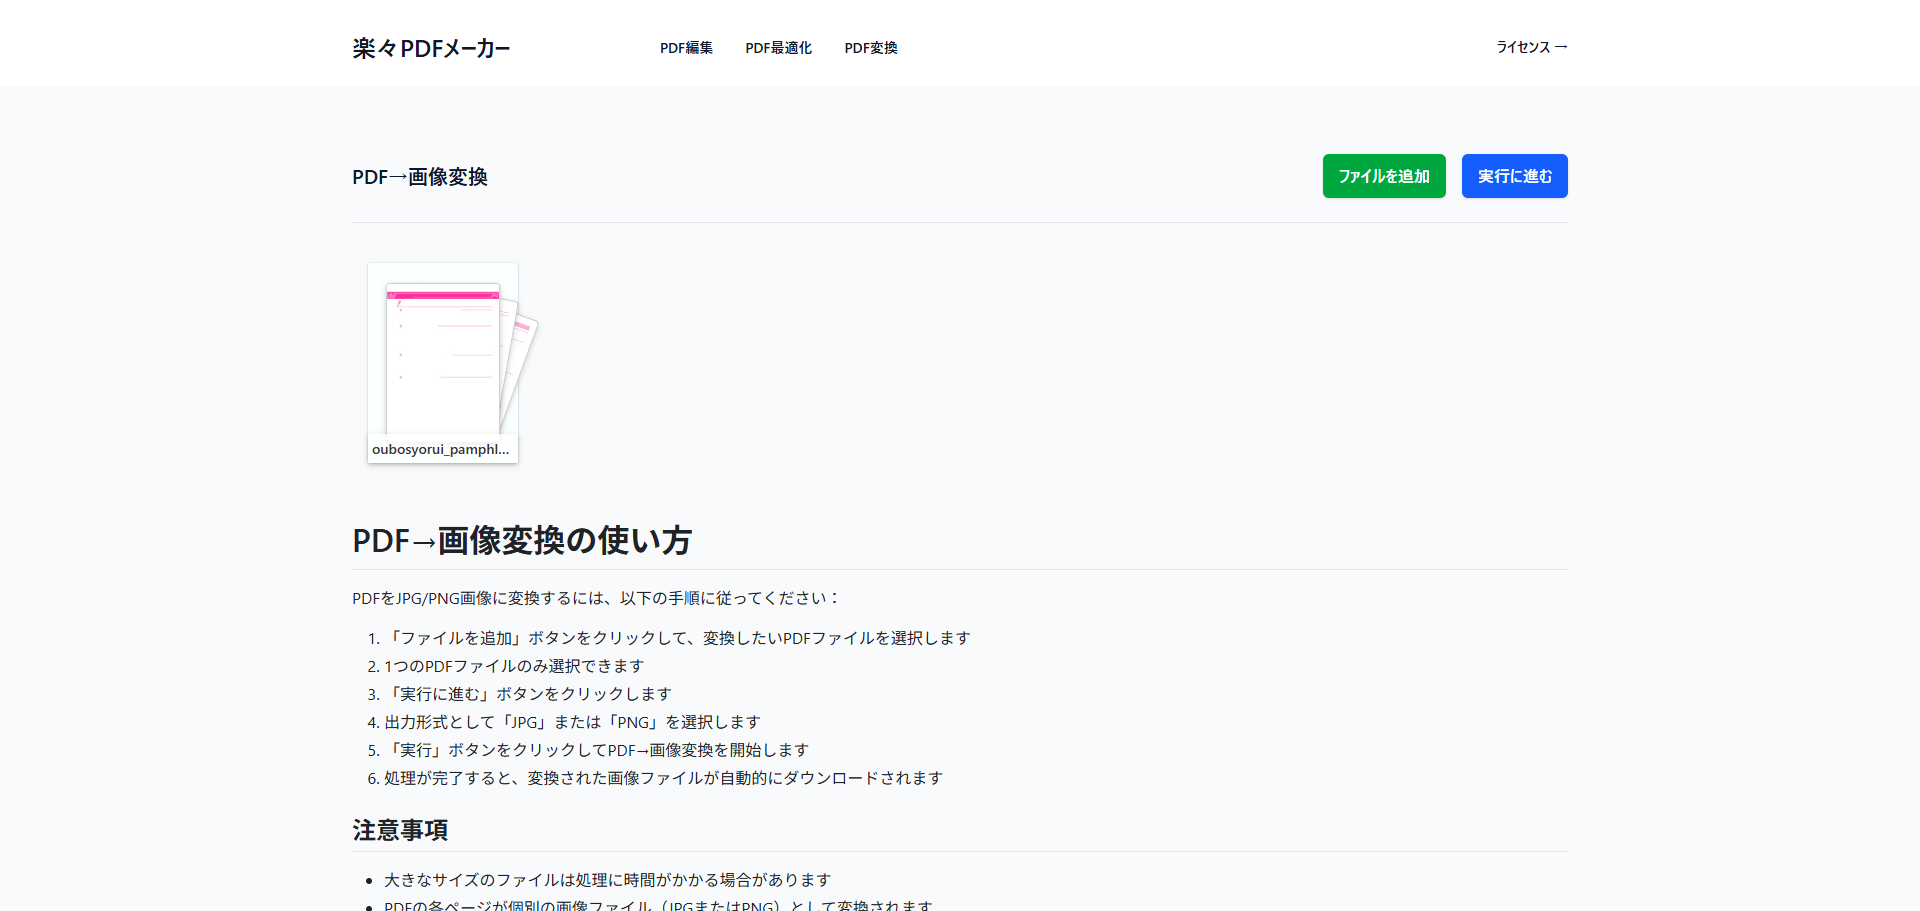This screenshot has width=1920, height=911.
Task: Click the intro line PDFをJPG/PNG画像に変換するには
Action: point(596,598)
